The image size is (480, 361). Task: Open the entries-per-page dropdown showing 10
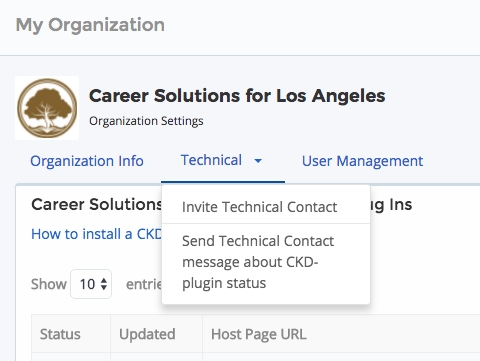[x=91, y=284]
